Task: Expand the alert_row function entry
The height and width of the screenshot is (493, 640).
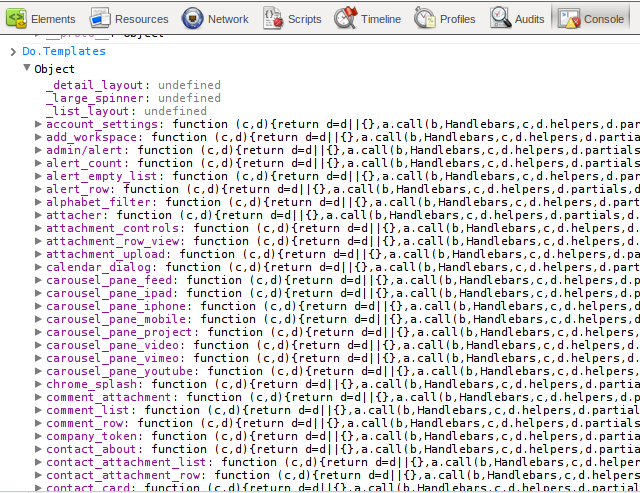Action: pyautogui.click(x=38, y=189)
